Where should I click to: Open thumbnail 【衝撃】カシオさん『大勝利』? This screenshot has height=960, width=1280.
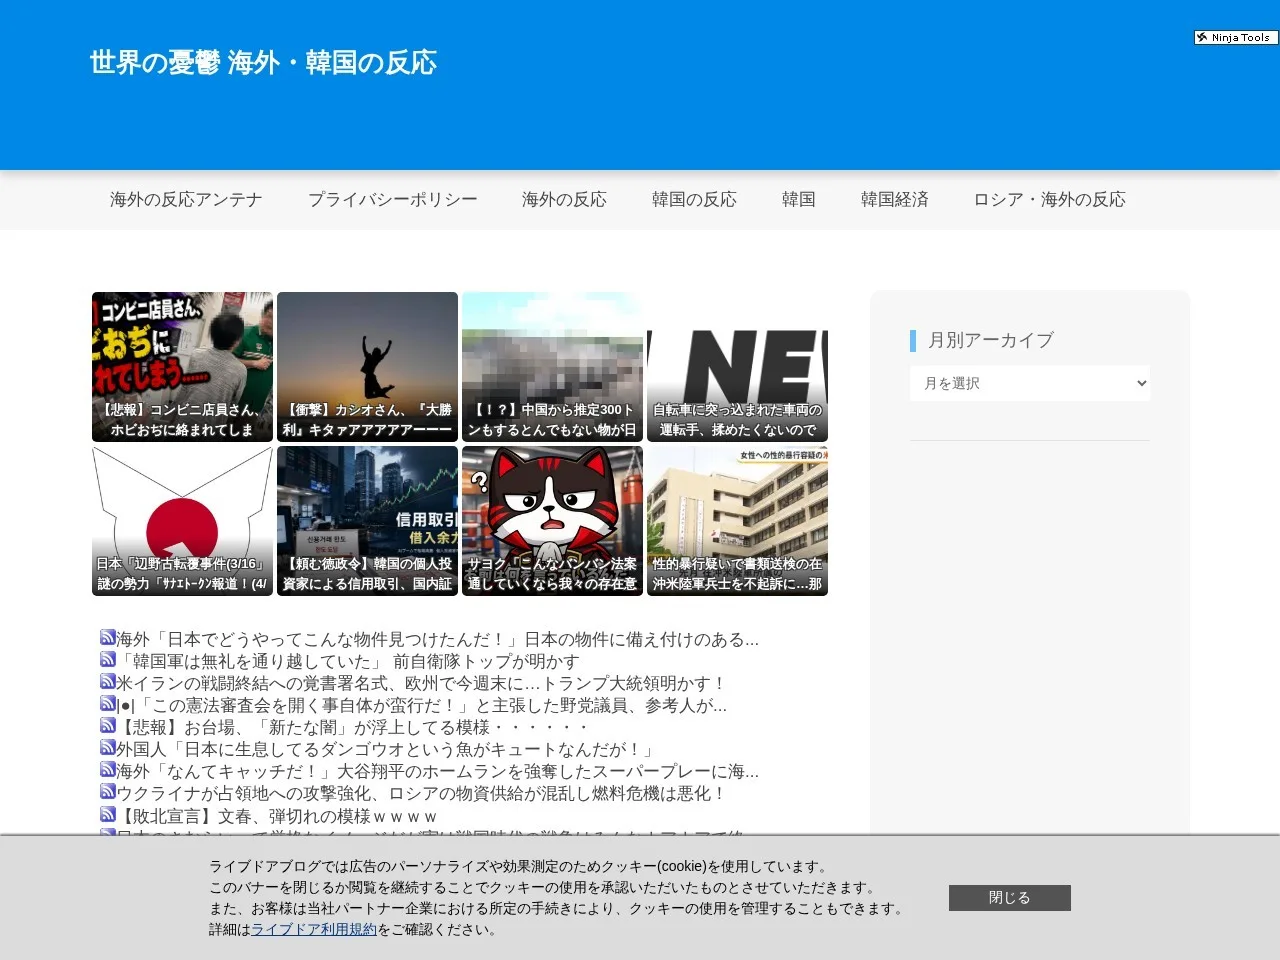[367, 367]
